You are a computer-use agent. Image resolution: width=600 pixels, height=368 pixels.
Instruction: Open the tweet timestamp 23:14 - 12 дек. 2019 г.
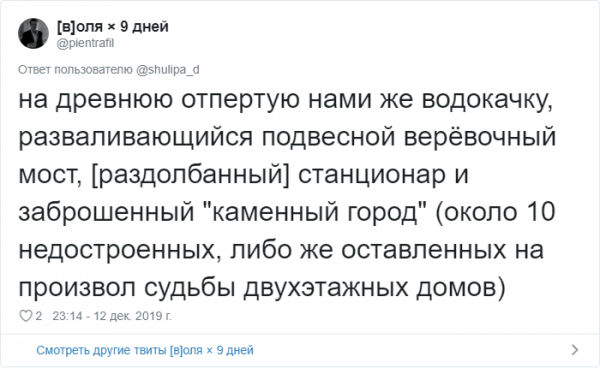click(112, 316)
